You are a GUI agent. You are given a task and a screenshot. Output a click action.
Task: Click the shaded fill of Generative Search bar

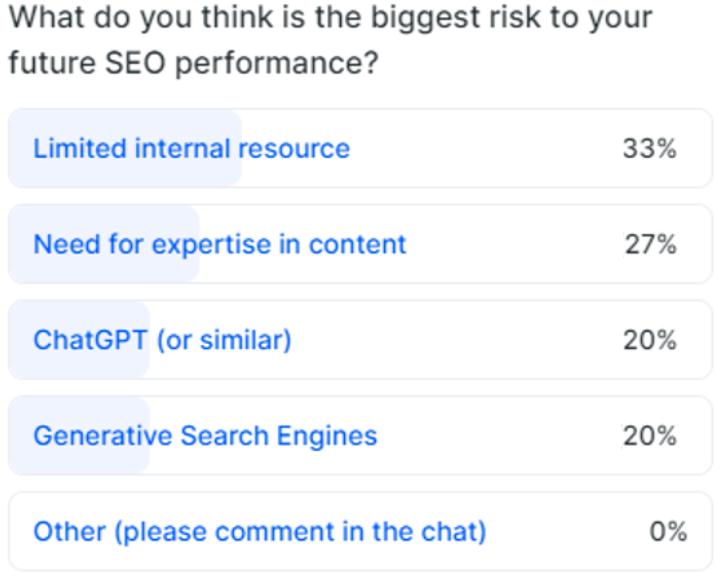[x=79, y=436]
